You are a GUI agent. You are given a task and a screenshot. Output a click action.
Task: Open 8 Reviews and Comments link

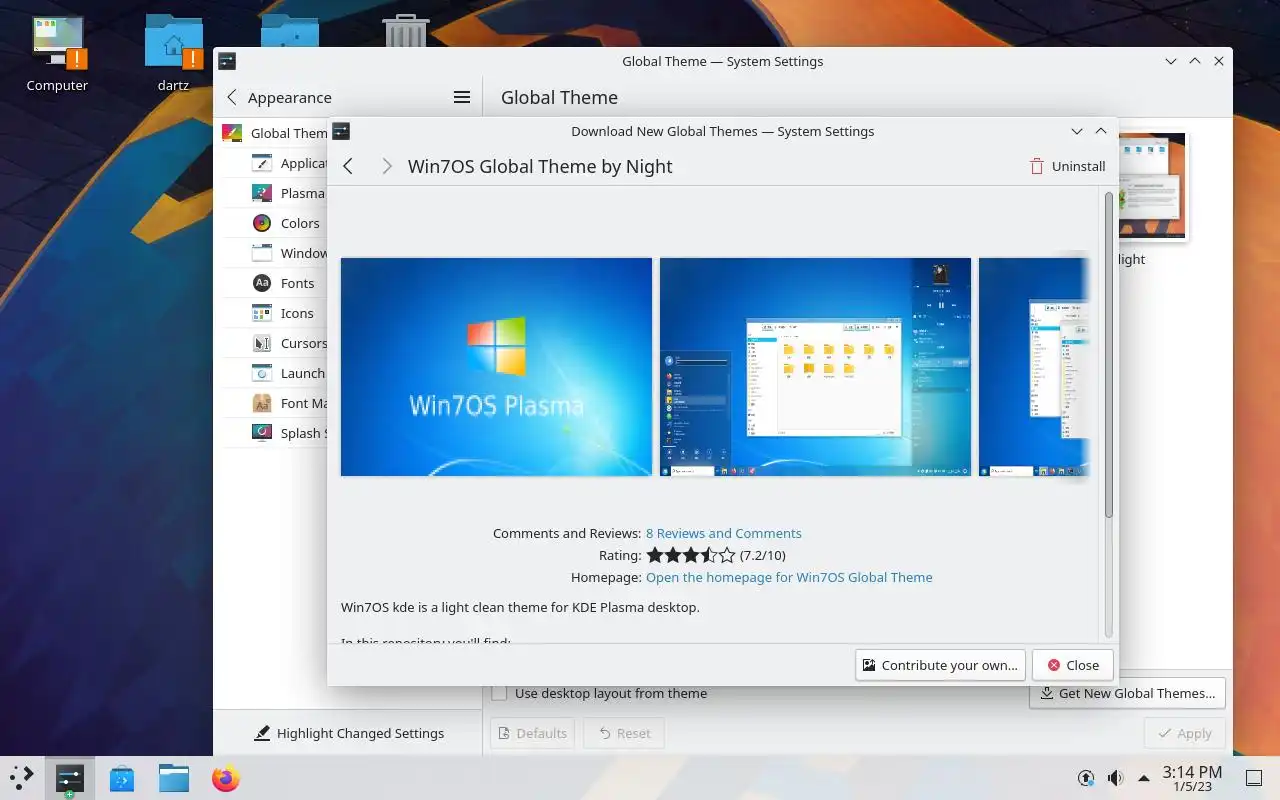coord(723,533)
